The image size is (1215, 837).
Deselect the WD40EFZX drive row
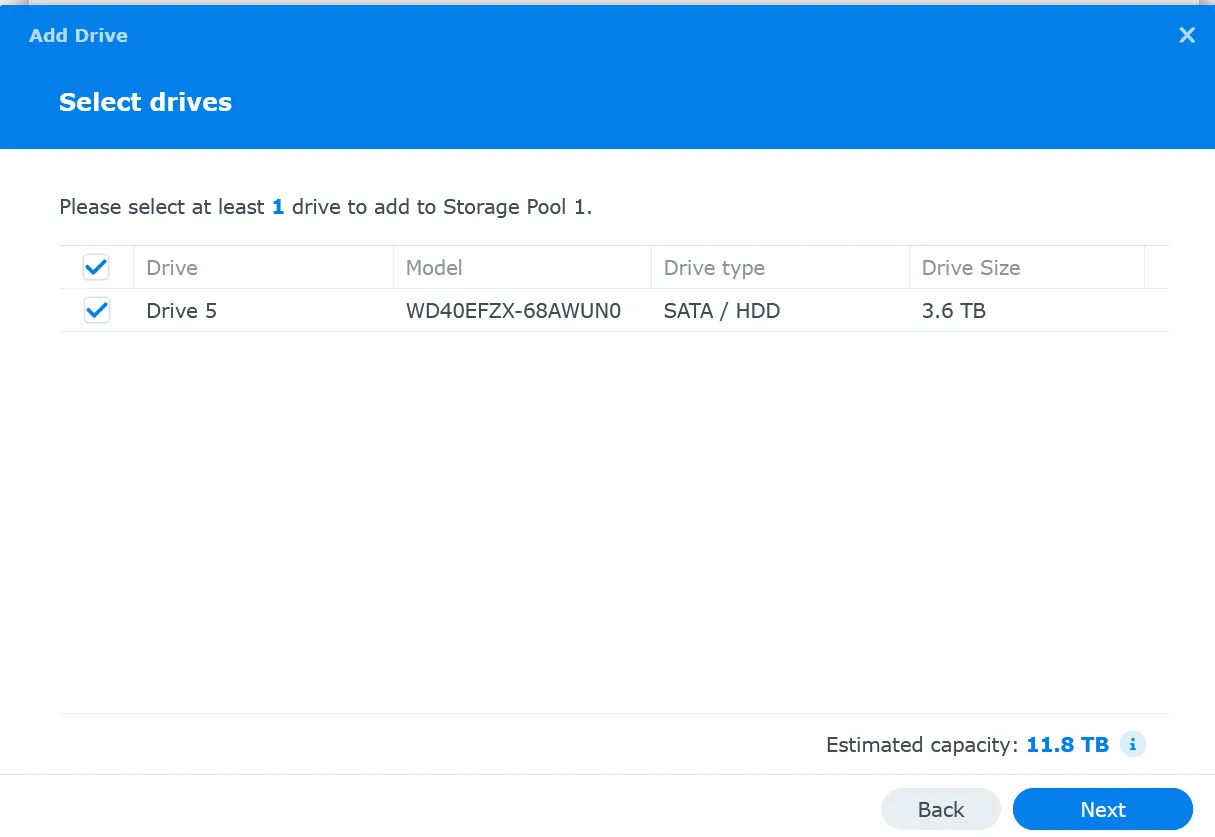coord(96,310)
